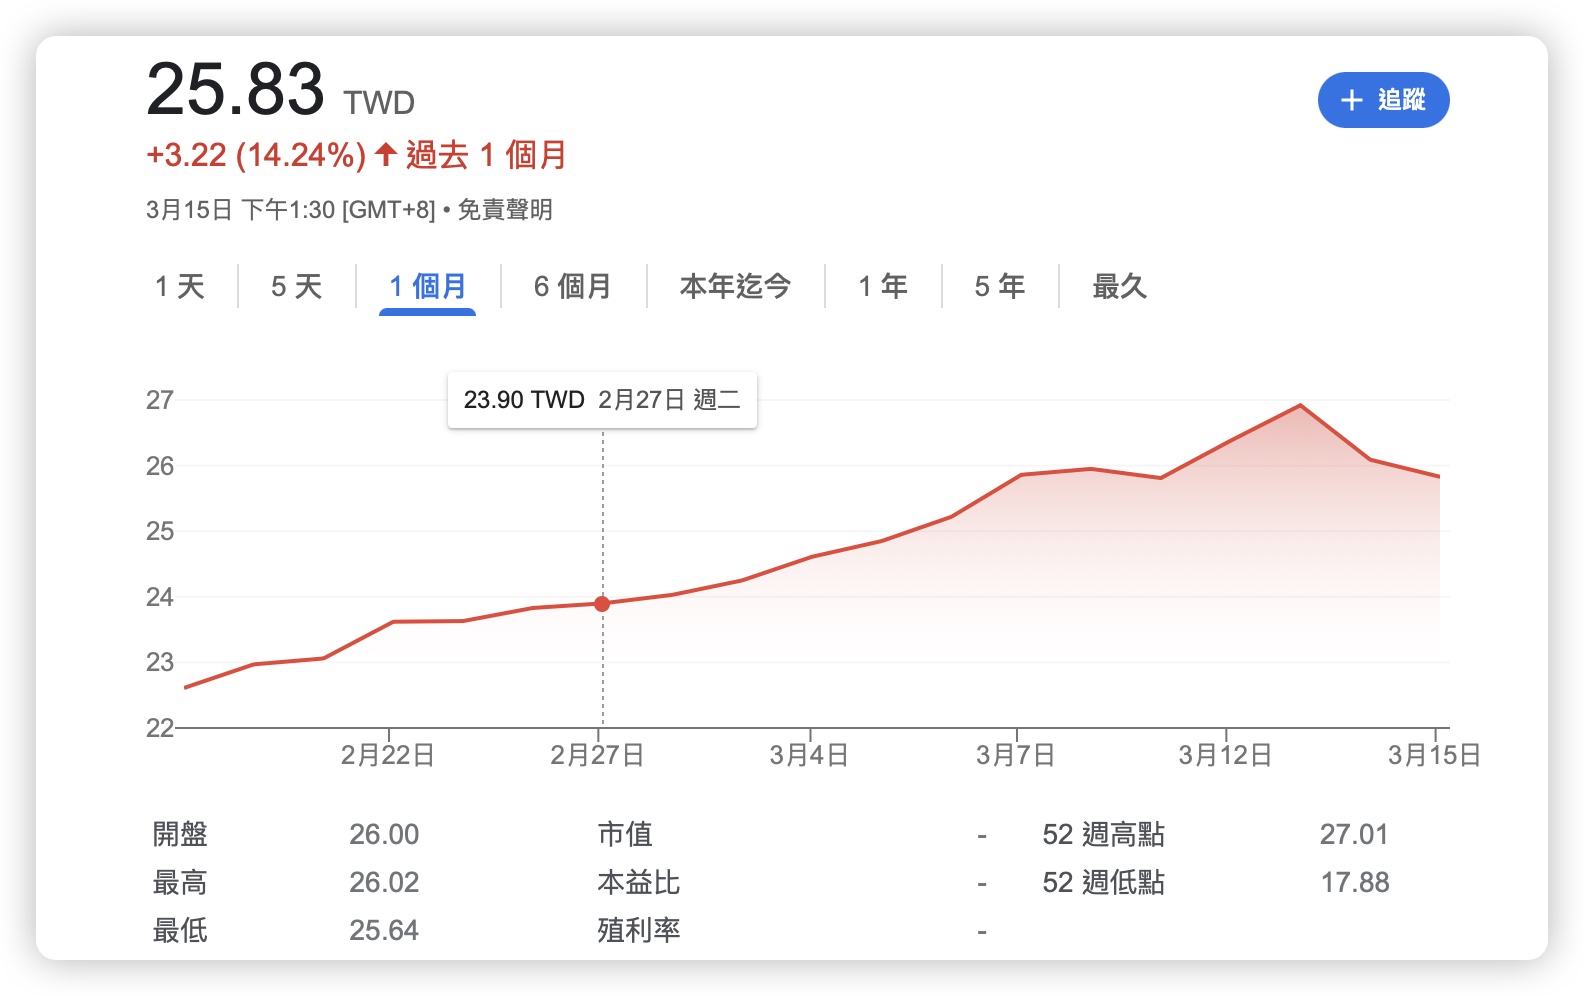The height and width of the screenshot is (996, 1584).
Task: Click the 2月27日 axis label
Action: pos(598,755)
